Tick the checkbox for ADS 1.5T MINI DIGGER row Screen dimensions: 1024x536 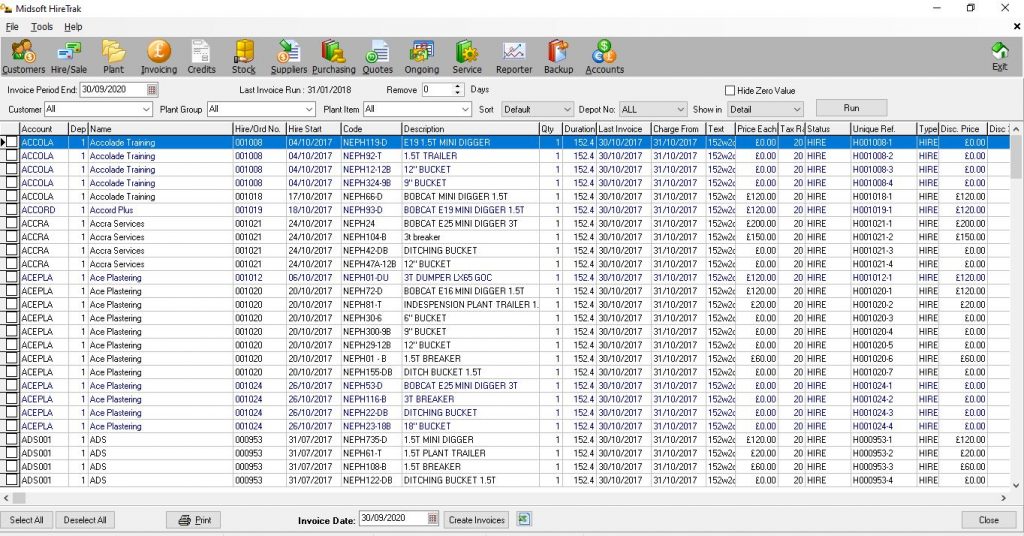(x=12, y=439)
